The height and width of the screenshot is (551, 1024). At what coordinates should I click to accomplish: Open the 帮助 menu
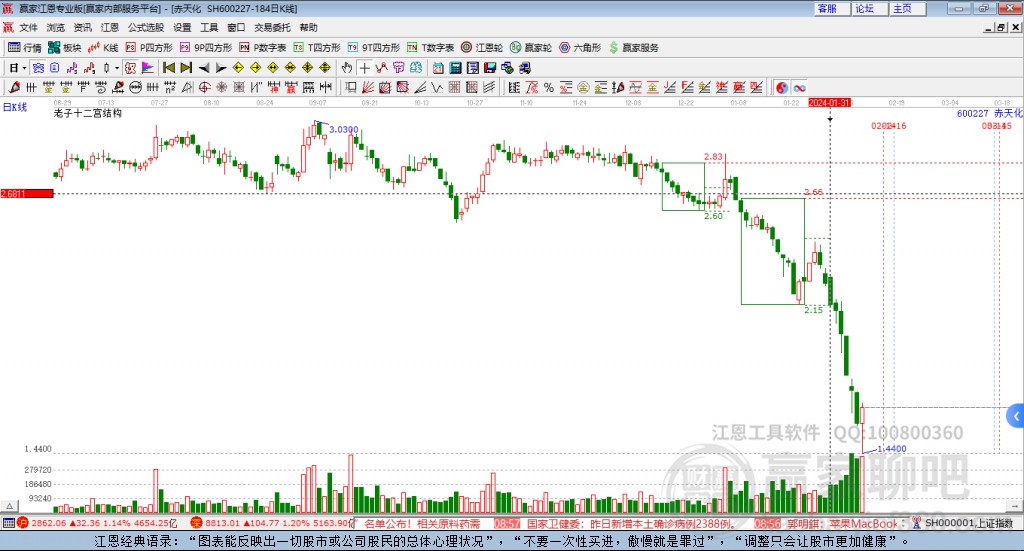point(308,27)
